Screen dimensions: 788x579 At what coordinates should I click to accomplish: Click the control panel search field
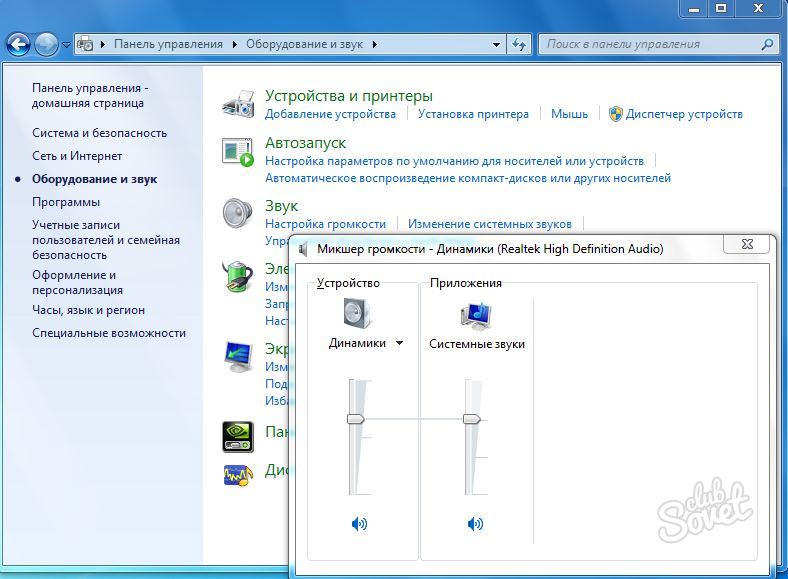click(x=650, y=44)
